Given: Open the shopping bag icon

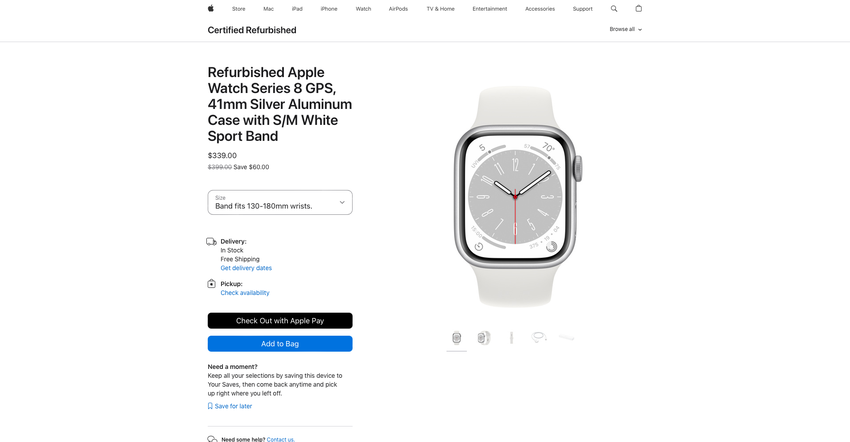Looking at the screenshot, I should [x=639, y=8].
